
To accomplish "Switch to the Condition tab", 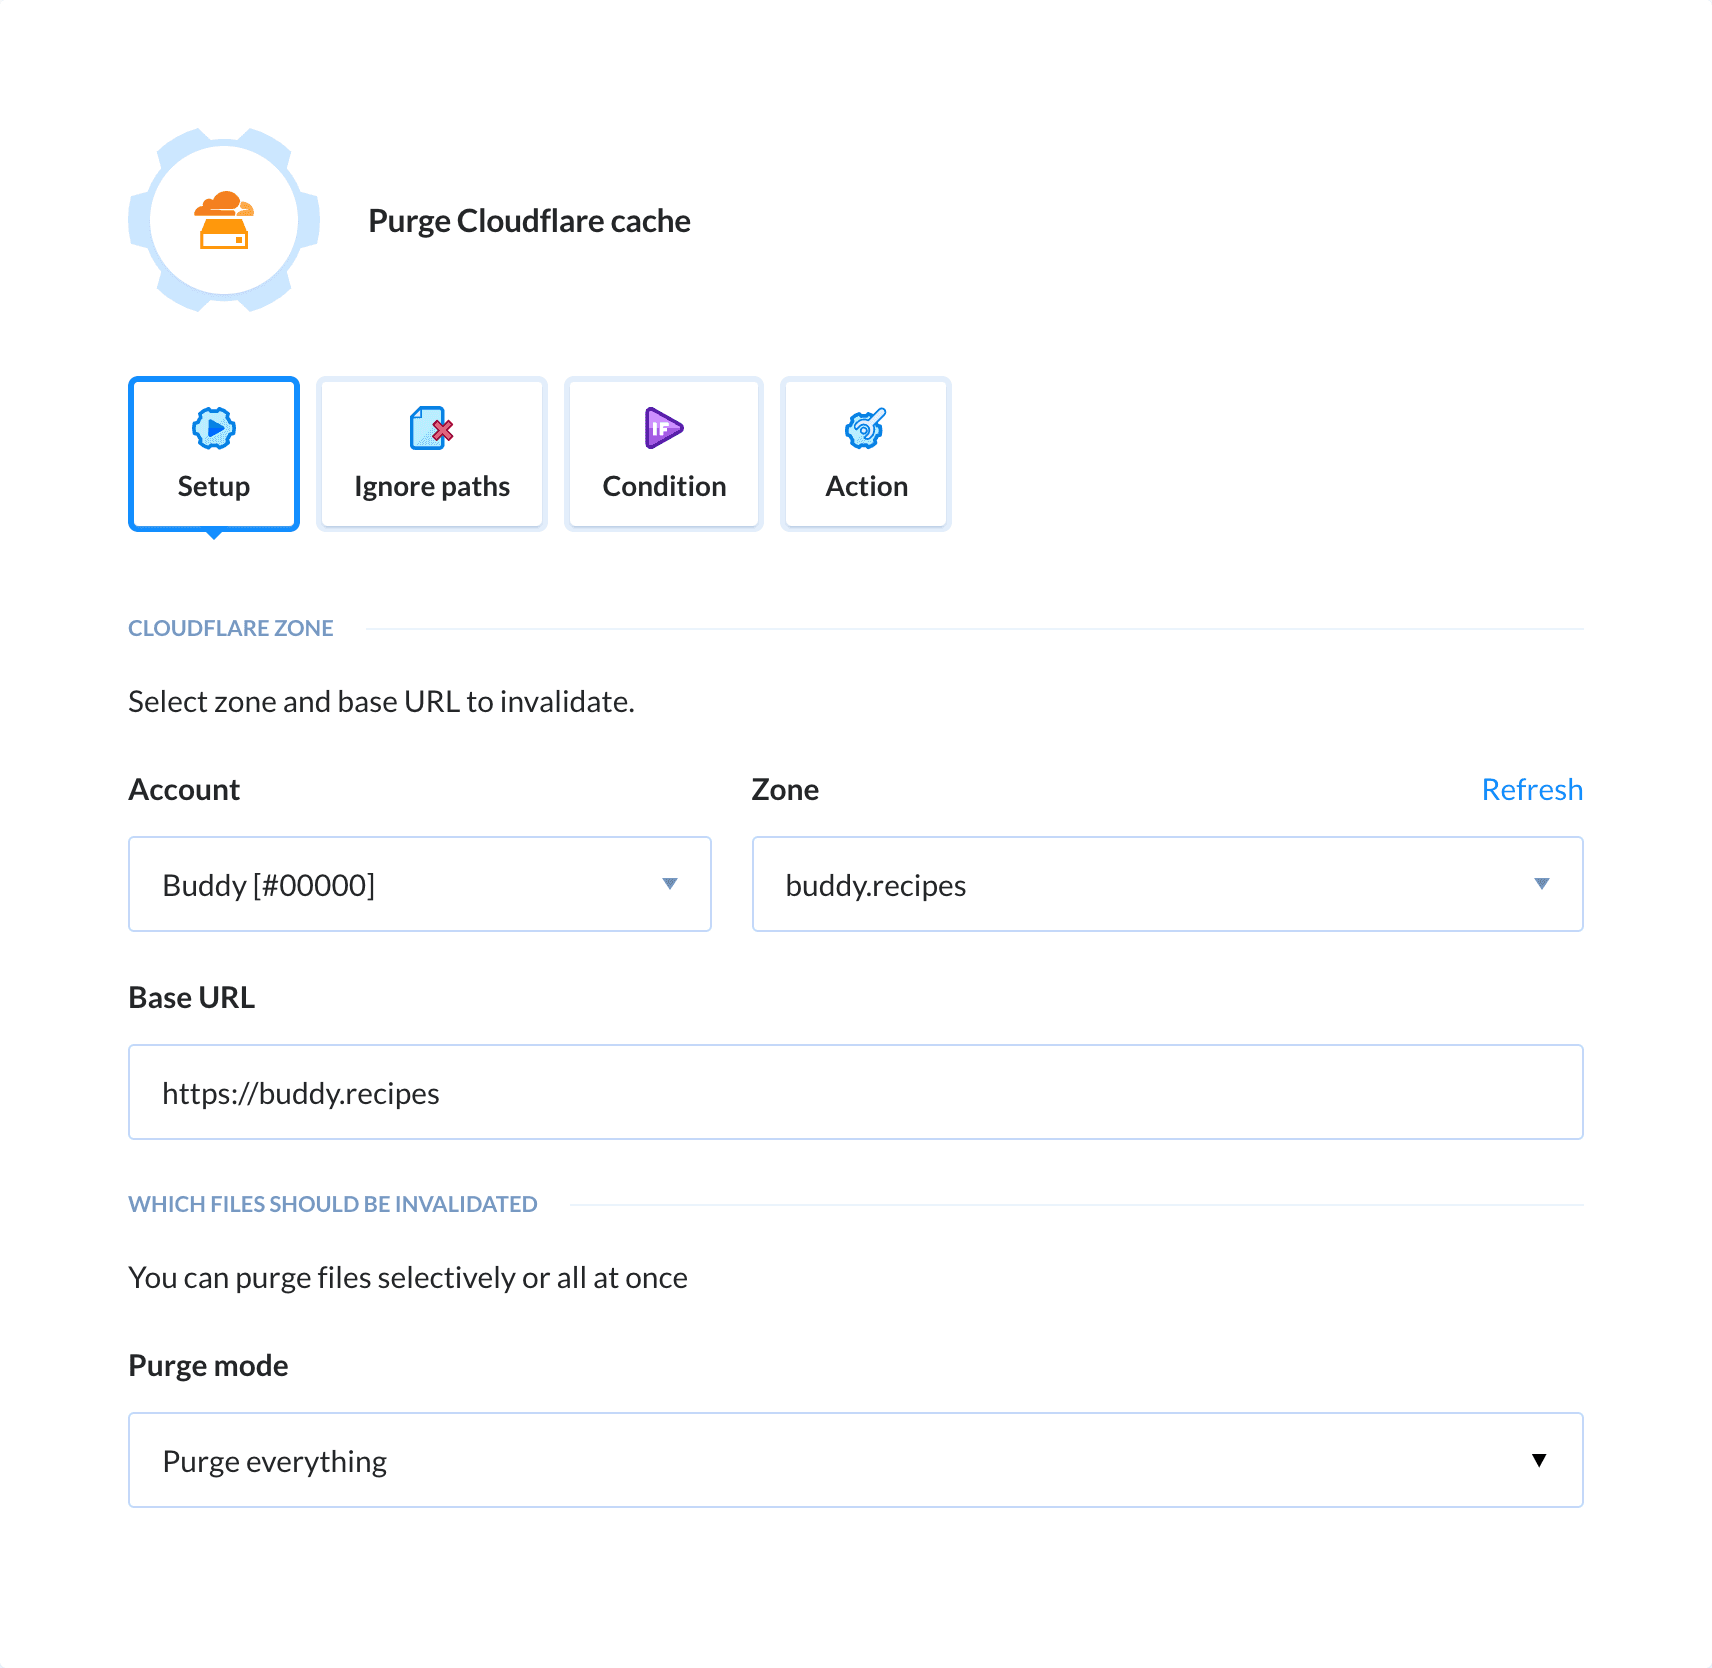I will coord(662,453).
